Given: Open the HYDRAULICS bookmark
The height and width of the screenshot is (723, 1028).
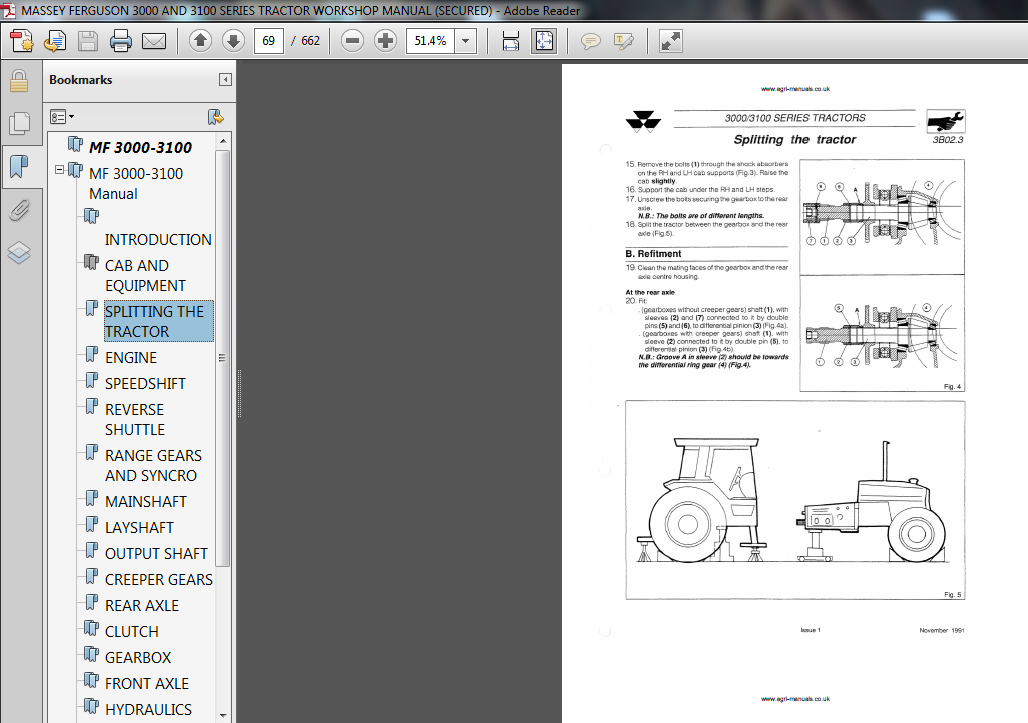Looking at the screenshot, I should (x=148, y=710).
